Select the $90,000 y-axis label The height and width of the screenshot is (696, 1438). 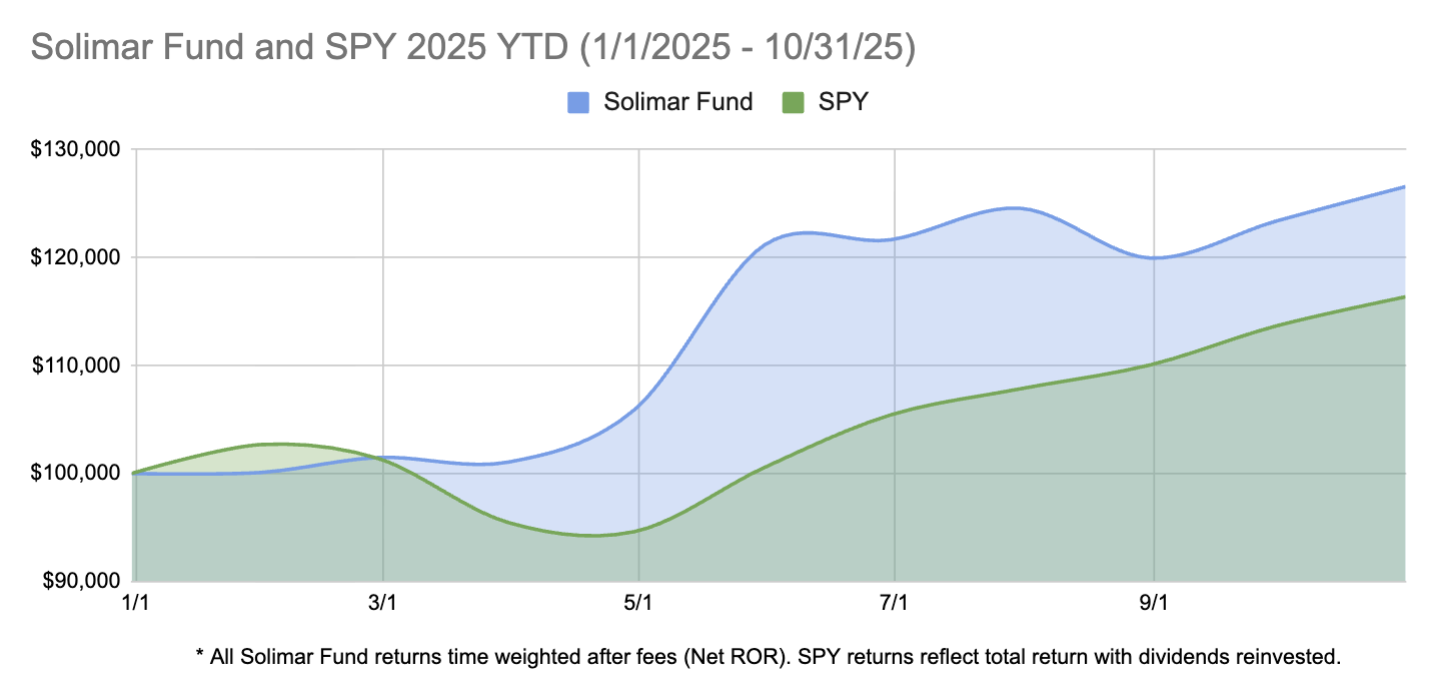tap(79, 581)
